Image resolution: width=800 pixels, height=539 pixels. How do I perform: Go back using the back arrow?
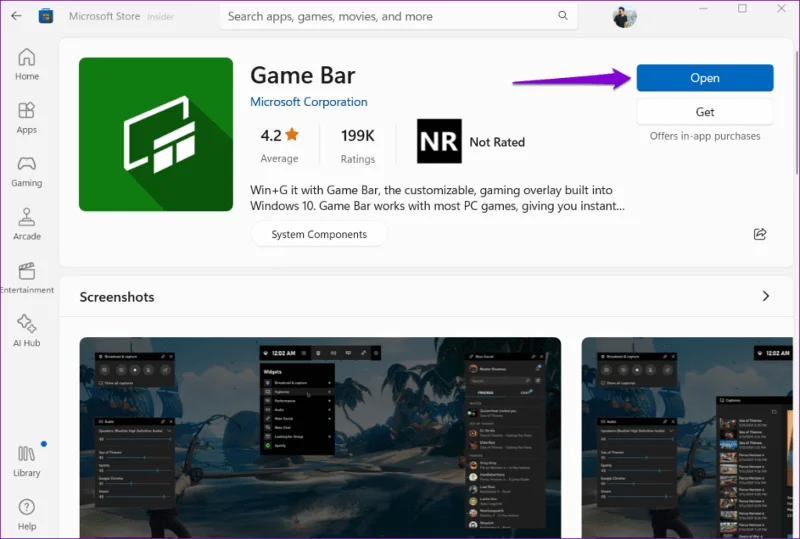point(16,16)
